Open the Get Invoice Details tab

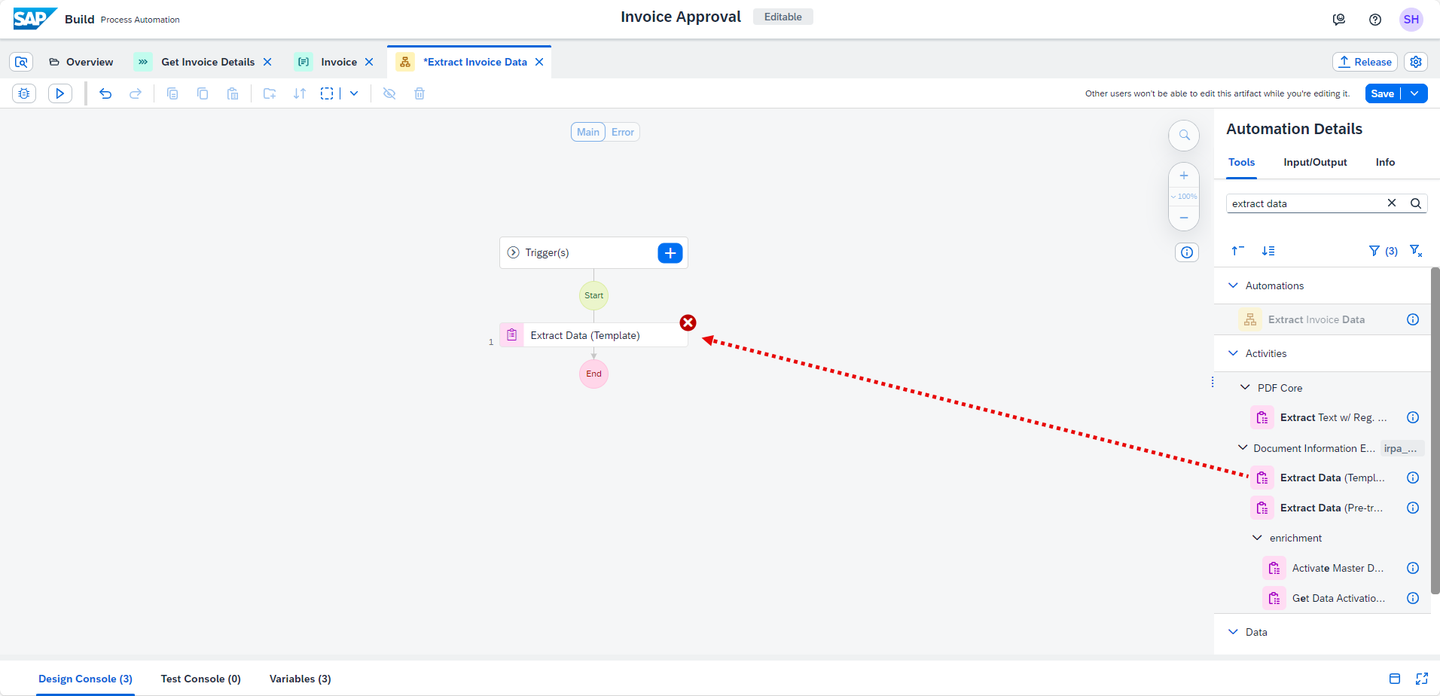click(x=208, y=62)
